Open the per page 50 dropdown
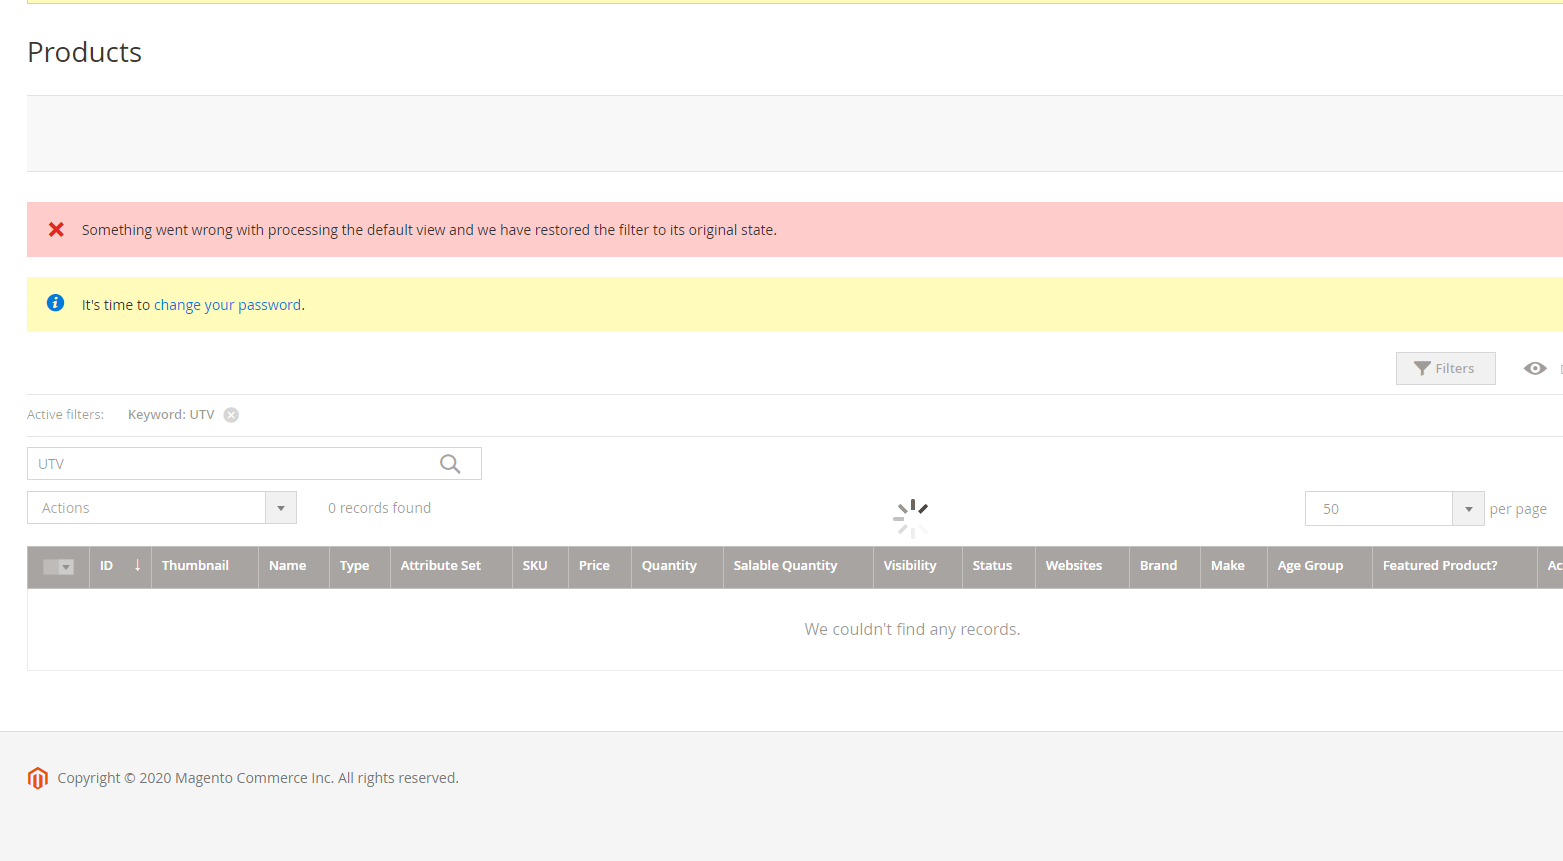The height and width of the screenshot is (861, 1563). (x=1468, y=508)
